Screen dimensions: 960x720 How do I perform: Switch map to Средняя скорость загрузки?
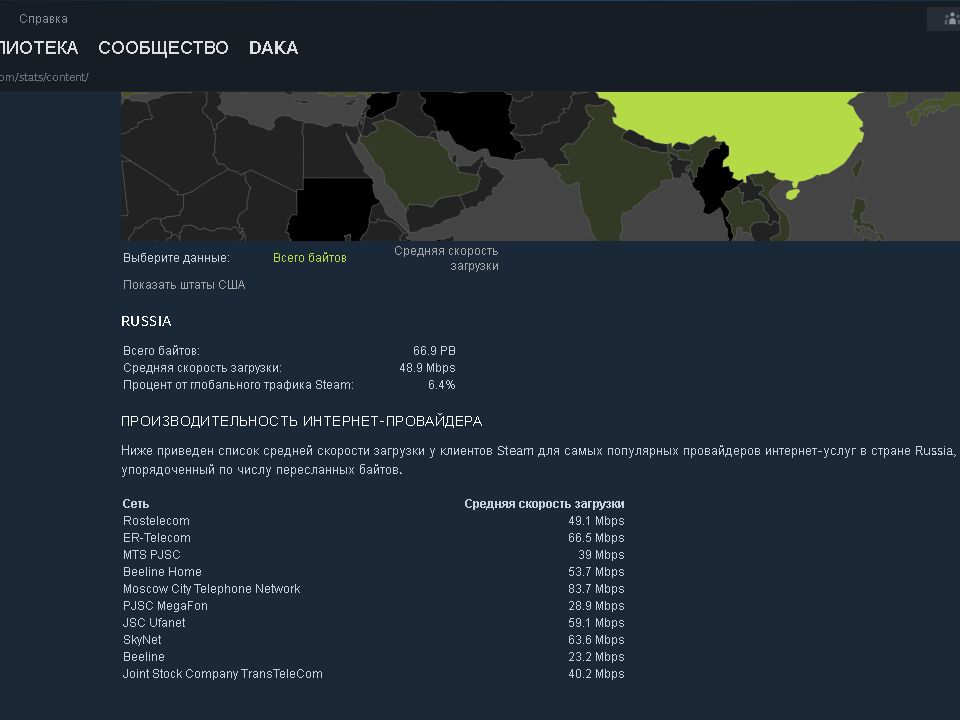point(446,258)
